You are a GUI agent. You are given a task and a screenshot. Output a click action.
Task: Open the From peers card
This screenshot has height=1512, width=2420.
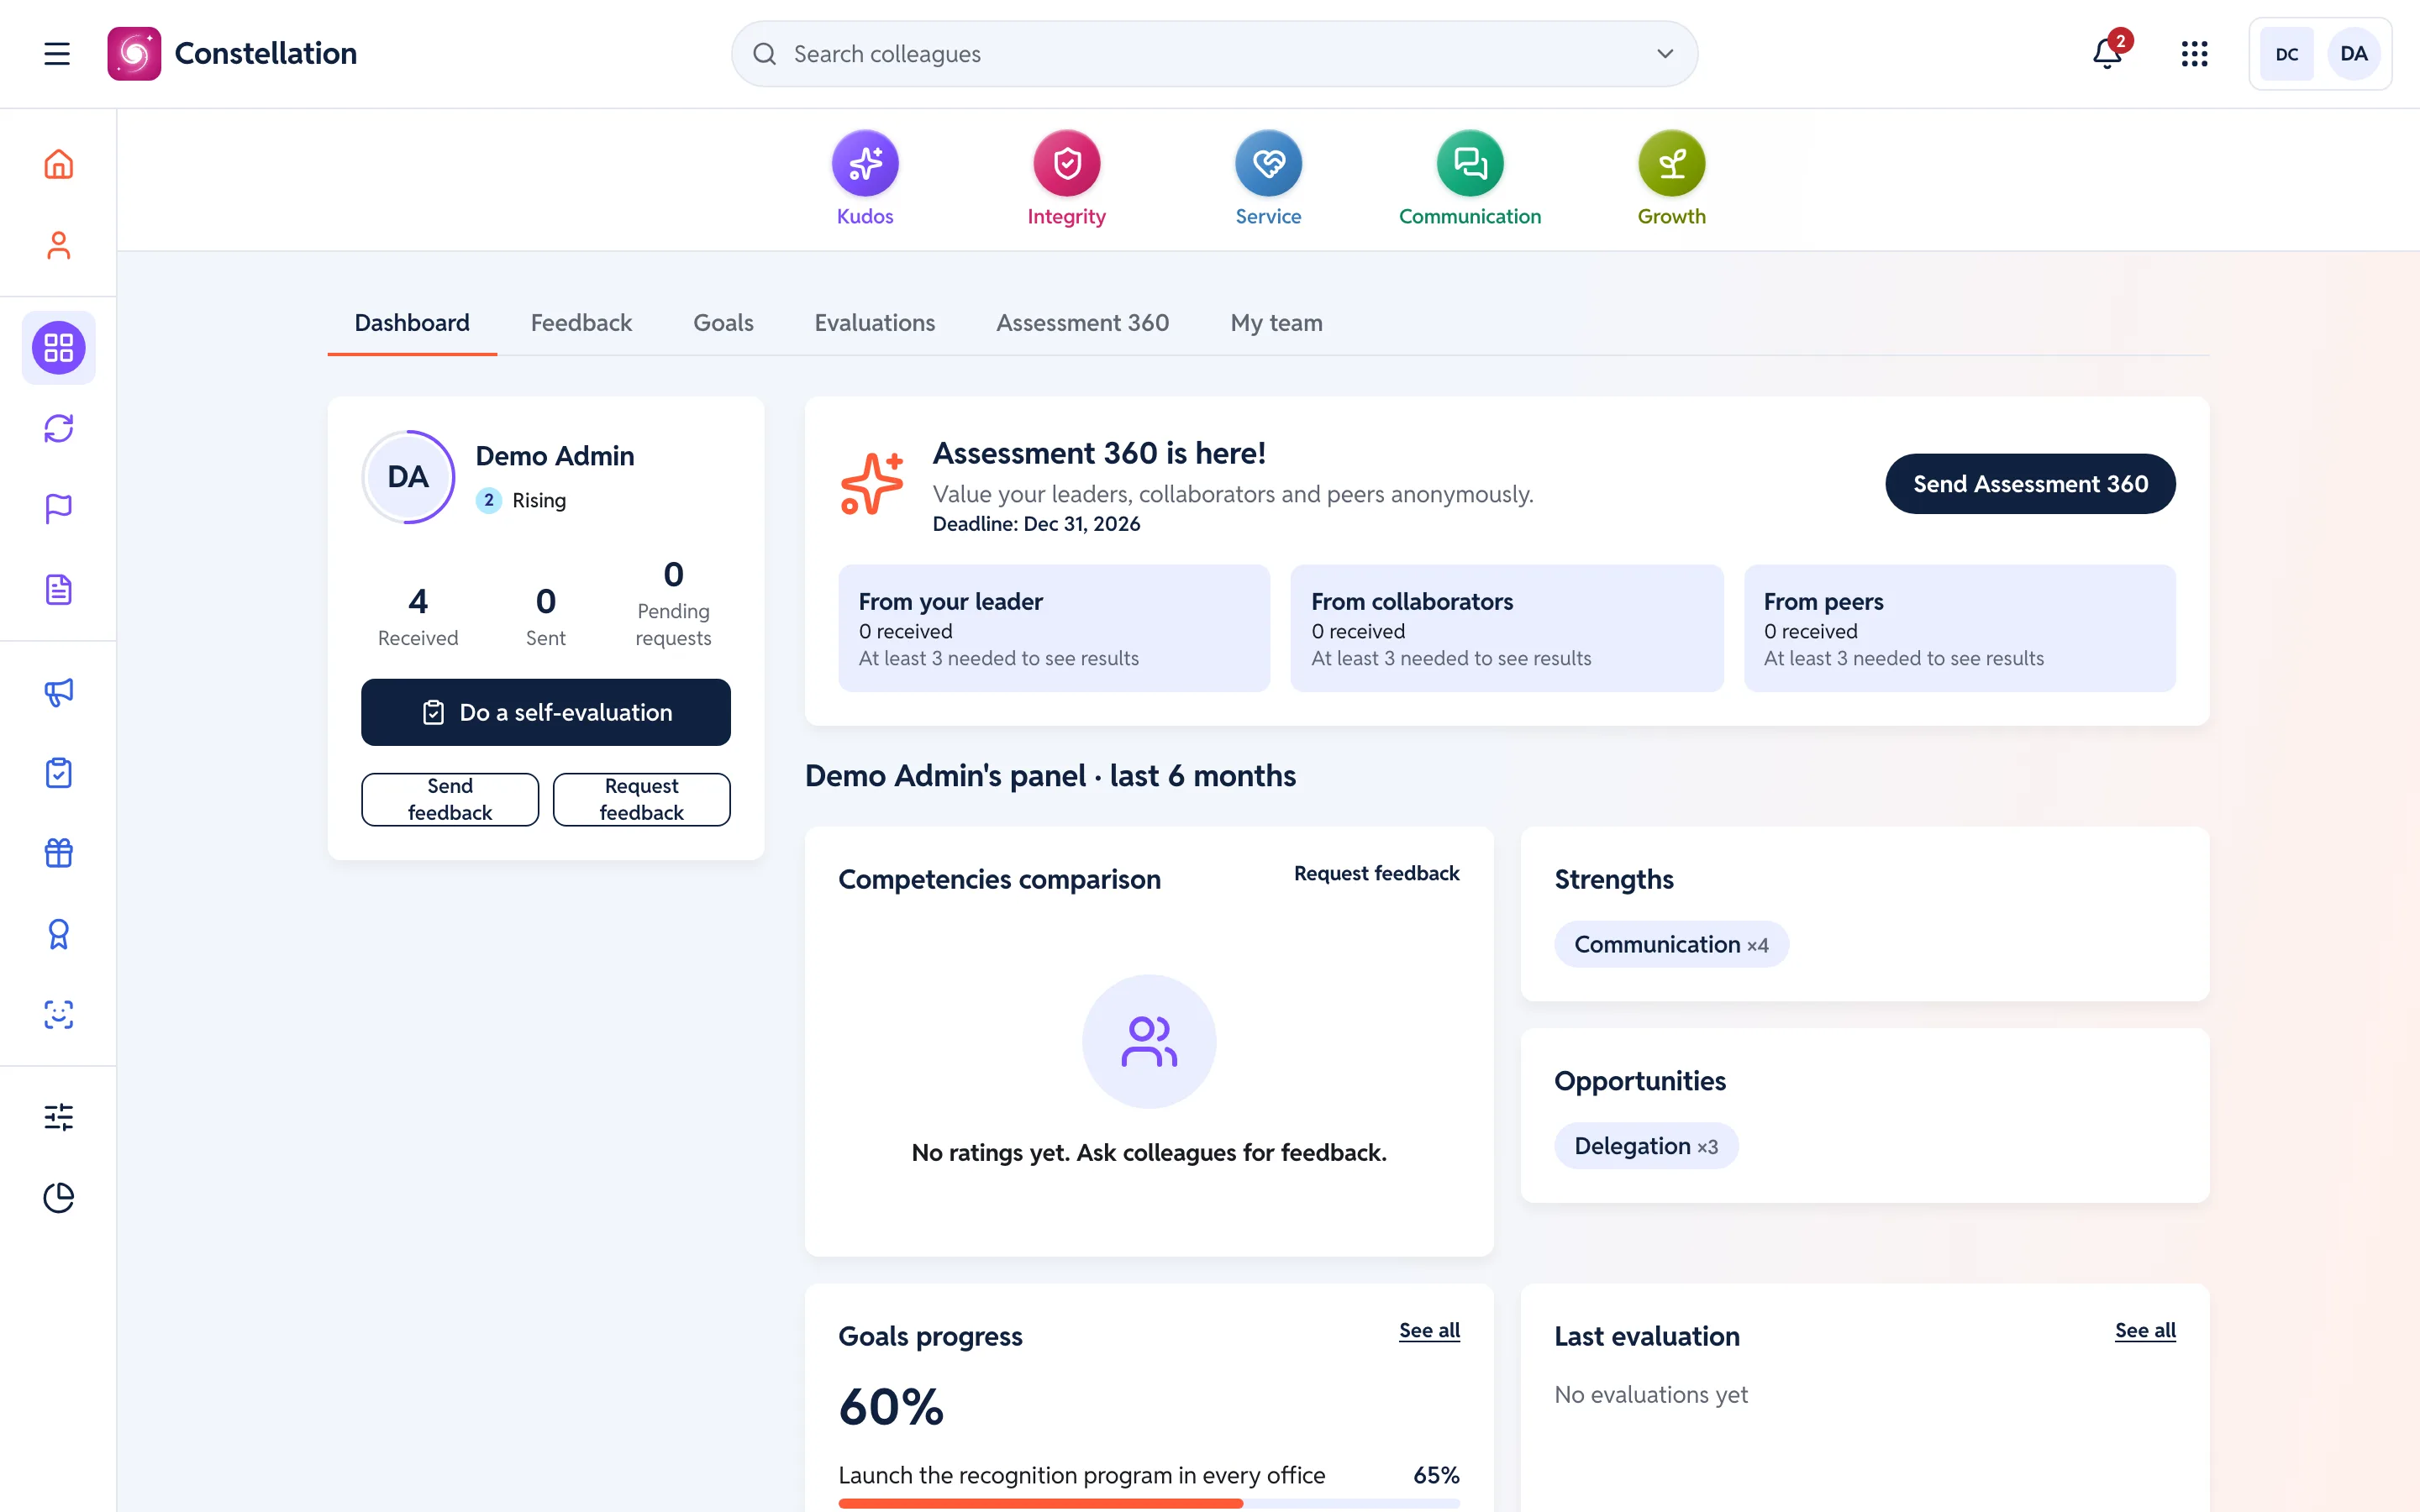tap(1960, 628)
